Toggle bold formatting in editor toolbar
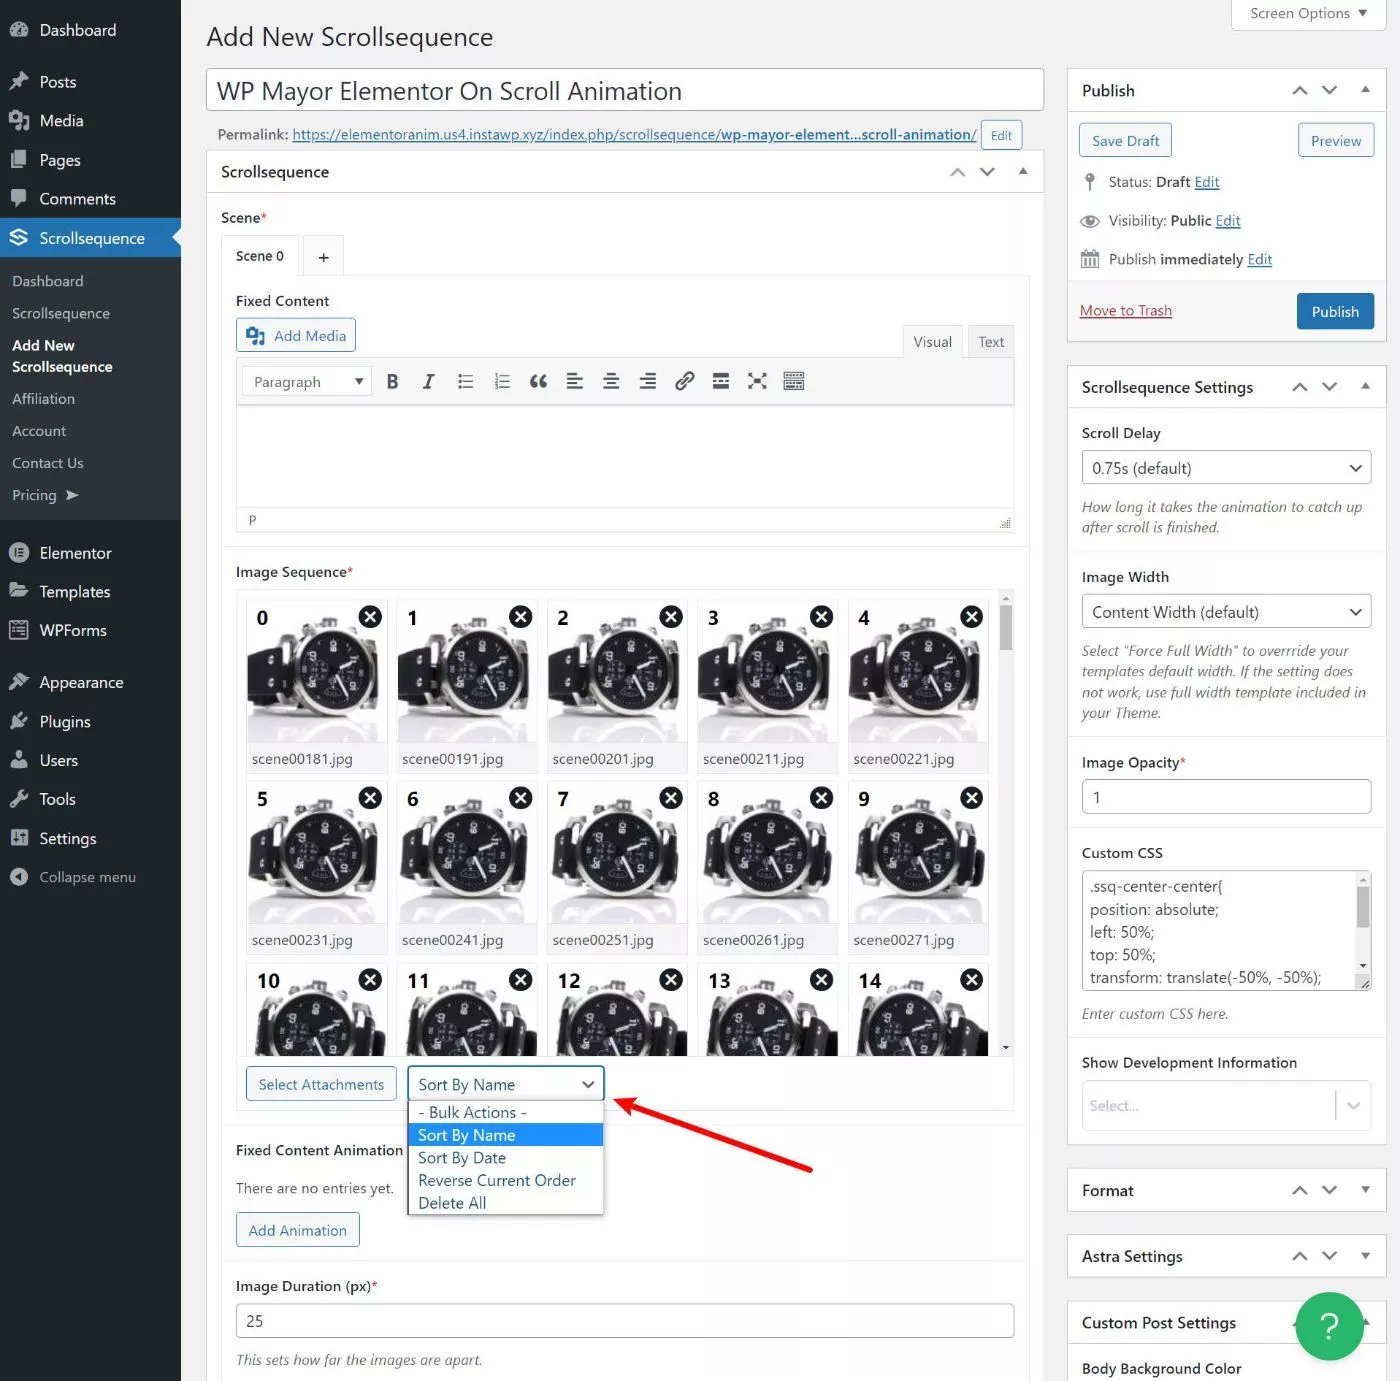The width and height of the screenshot is (1400, 1381). tap(392, 381)
